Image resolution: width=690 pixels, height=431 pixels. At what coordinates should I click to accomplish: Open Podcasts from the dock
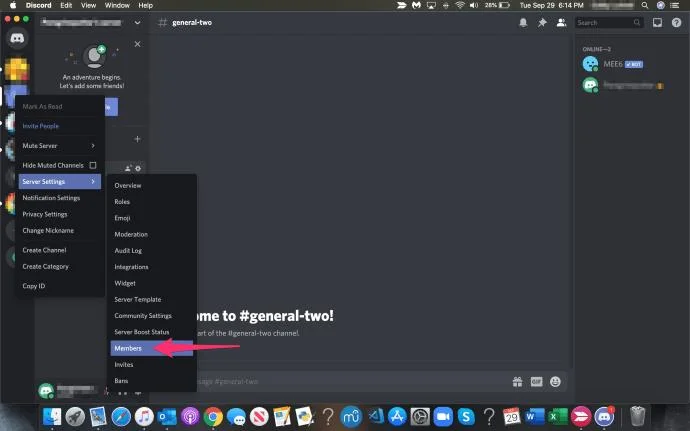190,416
